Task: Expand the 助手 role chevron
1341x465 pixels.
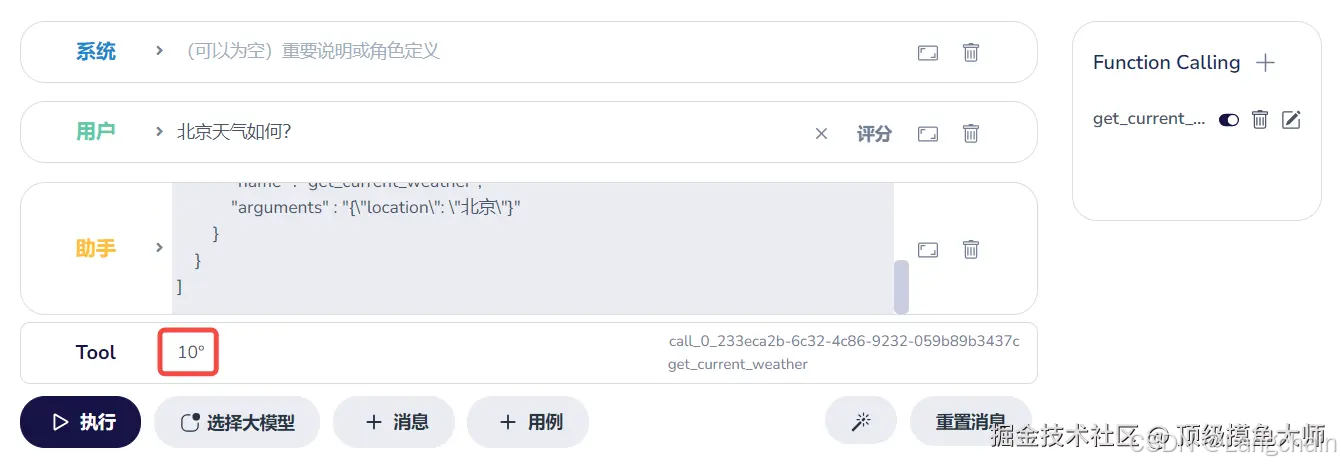Action: (159, 247)
